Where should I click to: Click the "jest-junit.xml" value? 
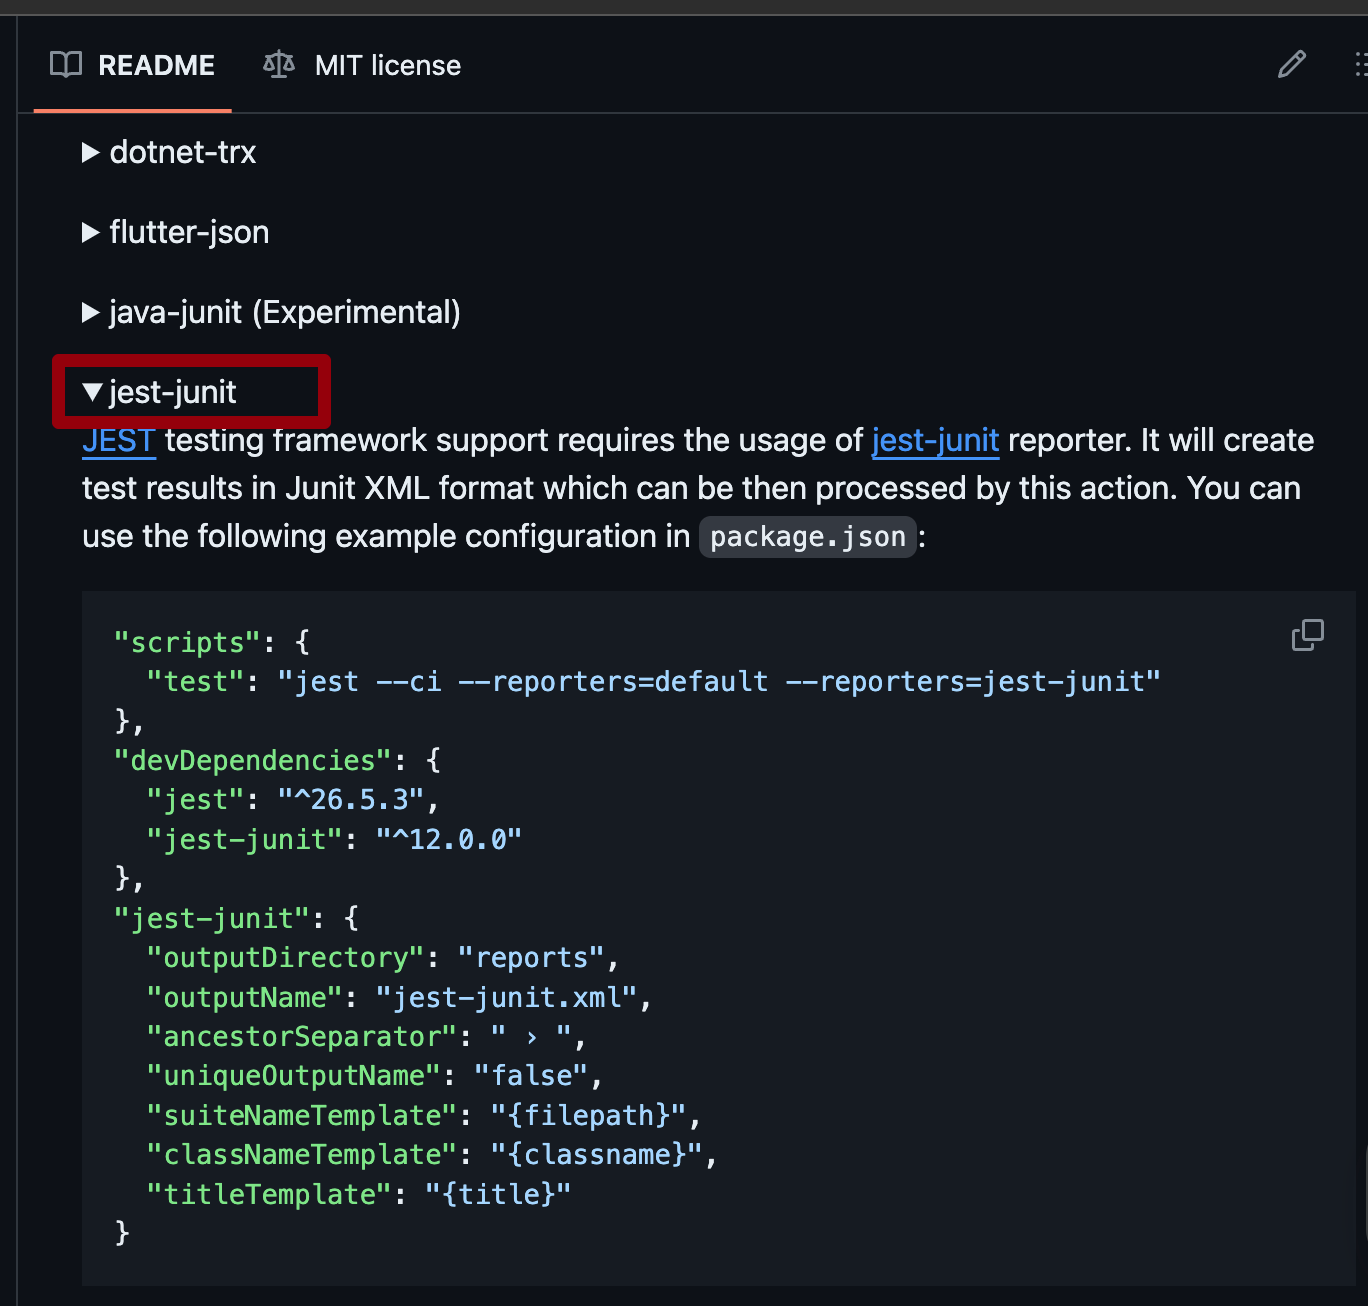(506, 997)
